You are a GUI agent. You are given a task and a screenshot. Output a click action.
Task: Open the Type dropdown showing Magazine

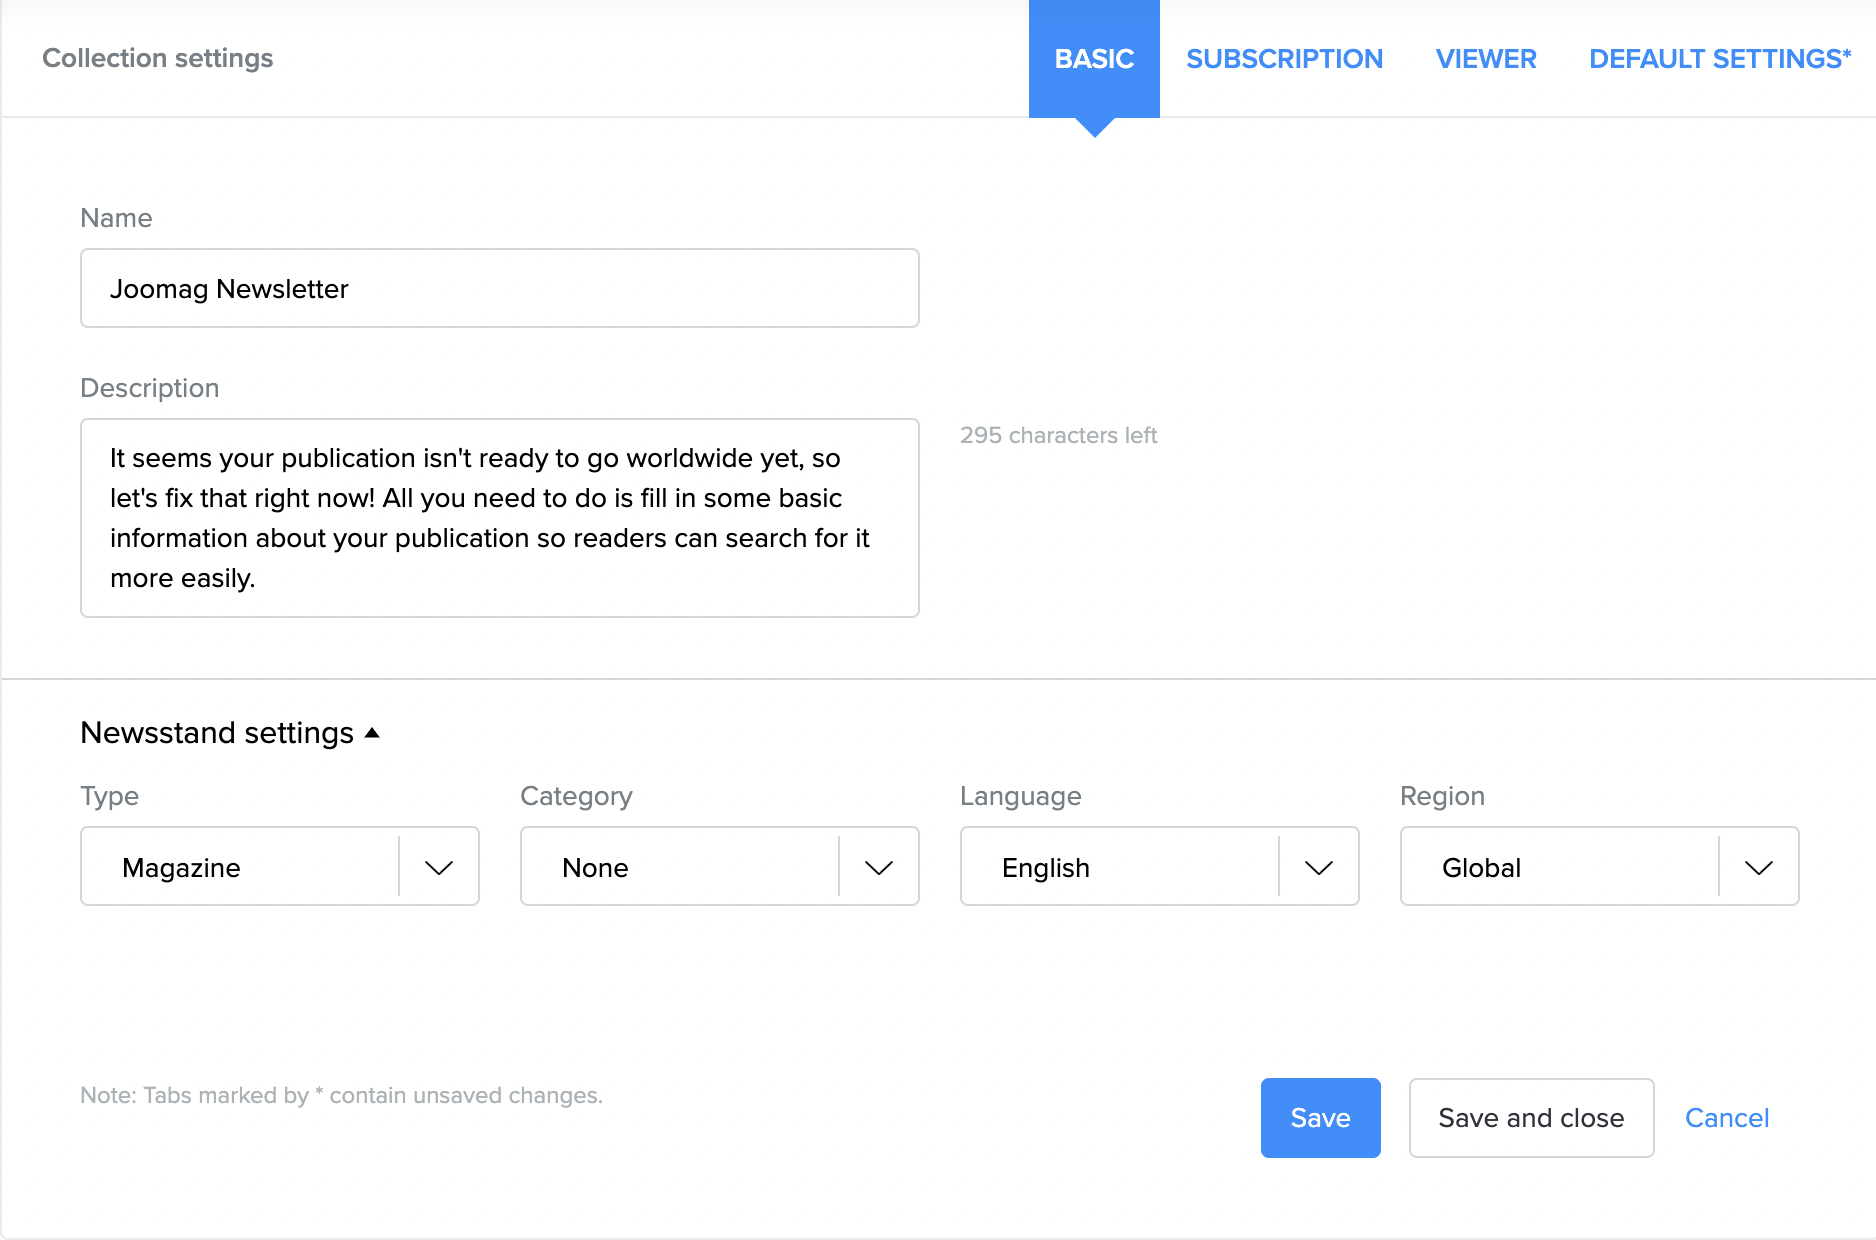coord(240,867)
